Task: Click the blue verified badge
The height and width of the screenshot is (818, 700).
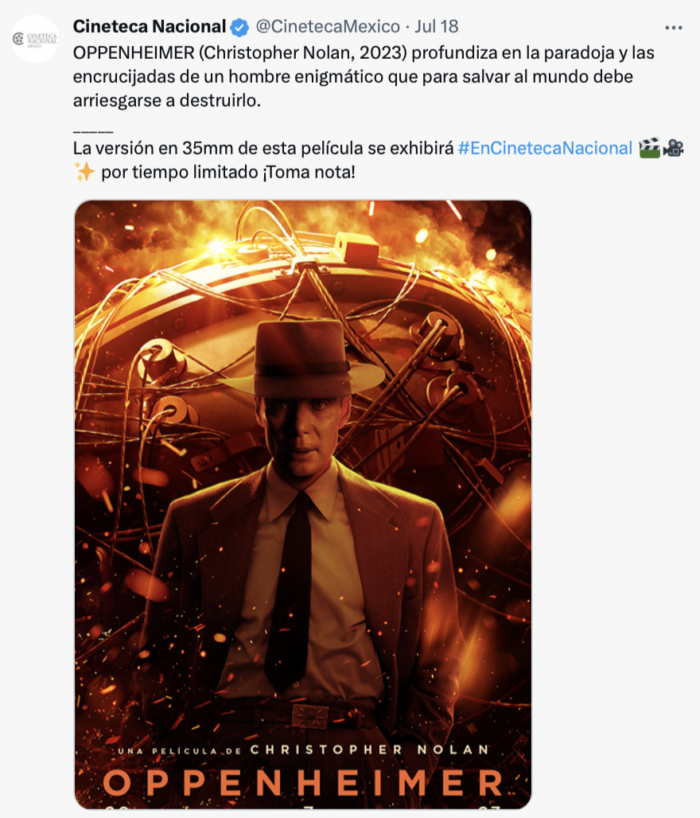Action: (x=239, y=27)
